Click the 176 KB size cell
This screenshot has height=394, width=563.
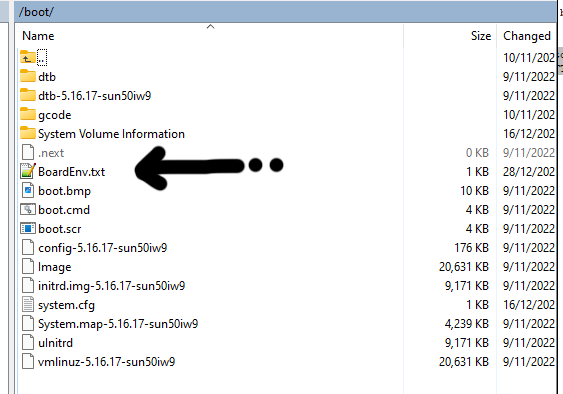471,248
